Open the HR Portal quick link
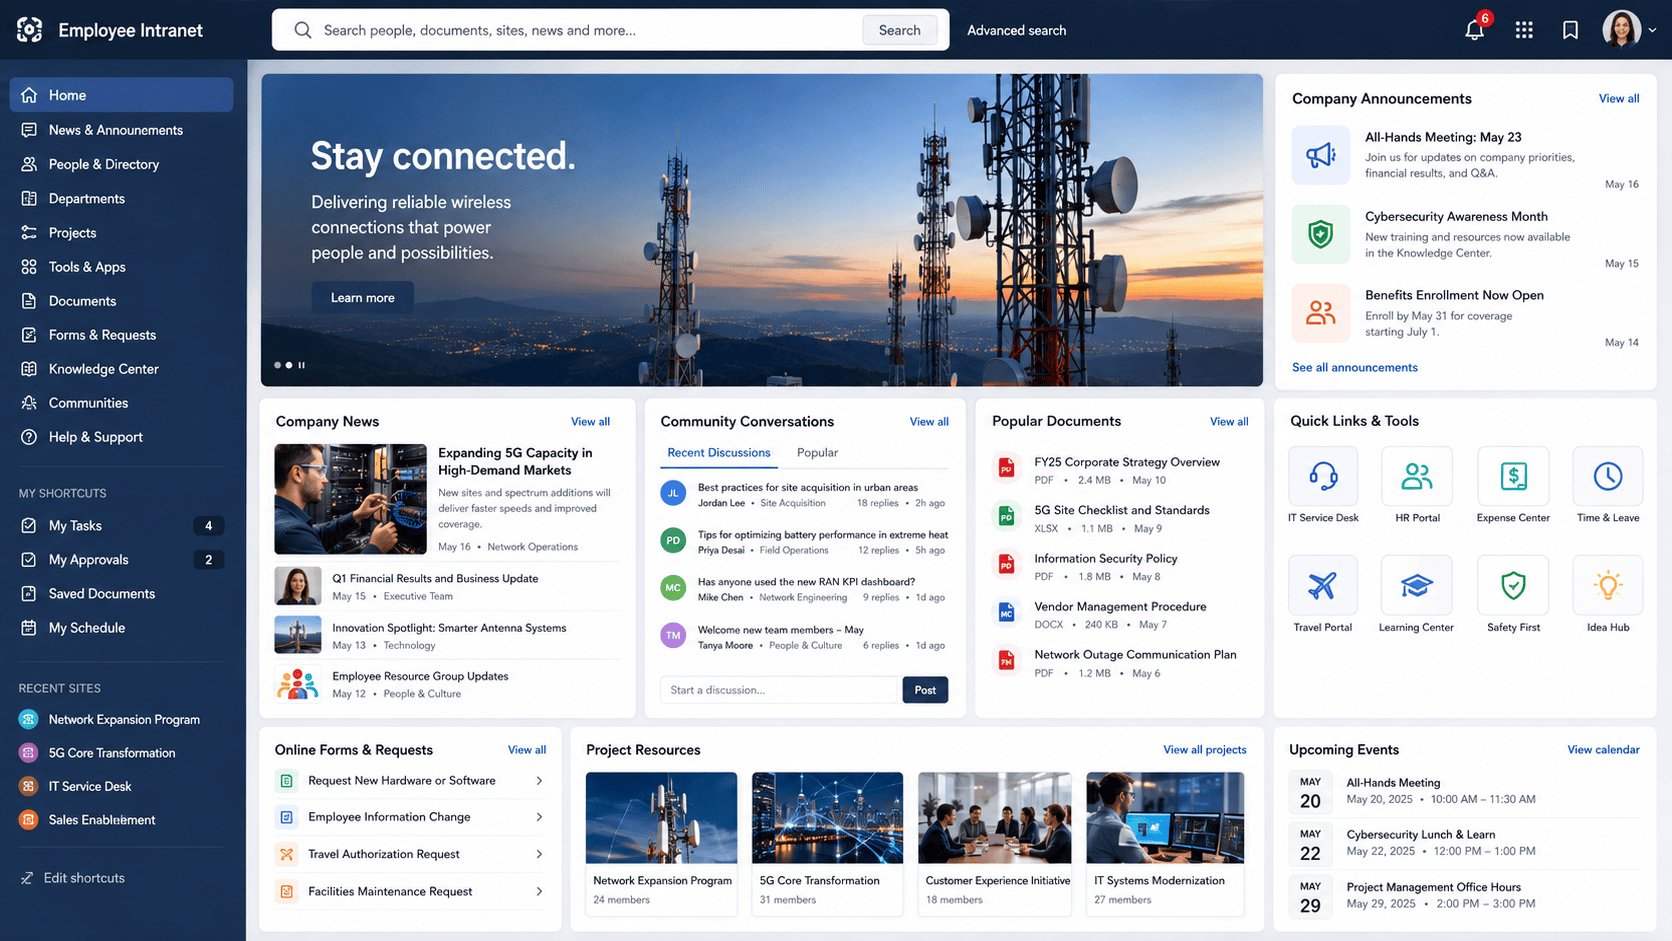The image size is (1672, 941). pyautogui.click(x=1417, y=477)
